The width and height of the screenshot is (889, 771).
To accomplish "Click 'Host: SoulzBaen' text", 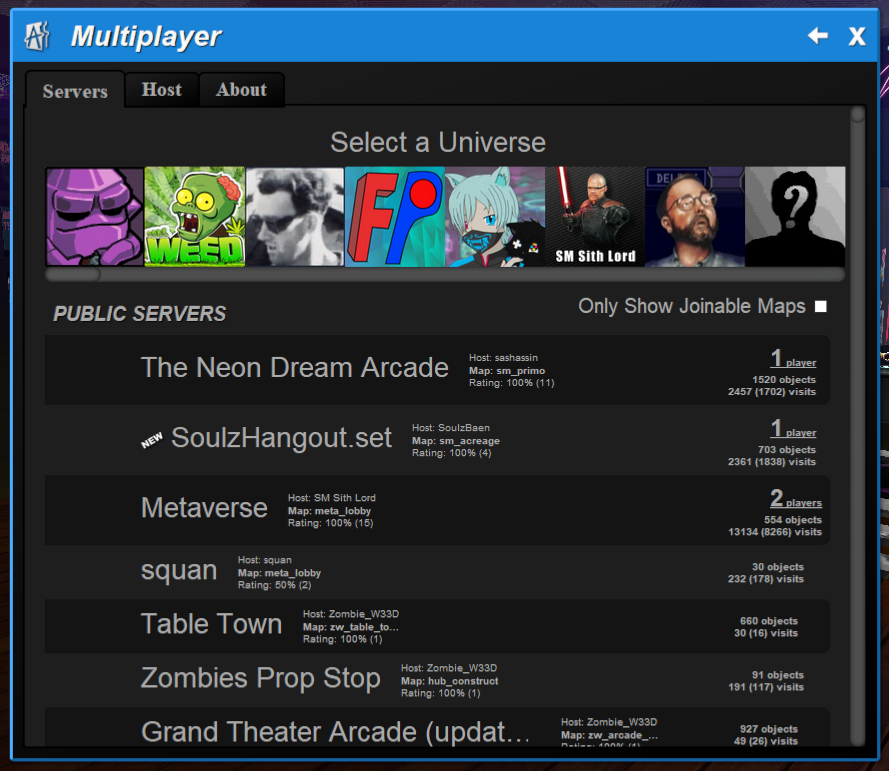I will coord(451,428).
